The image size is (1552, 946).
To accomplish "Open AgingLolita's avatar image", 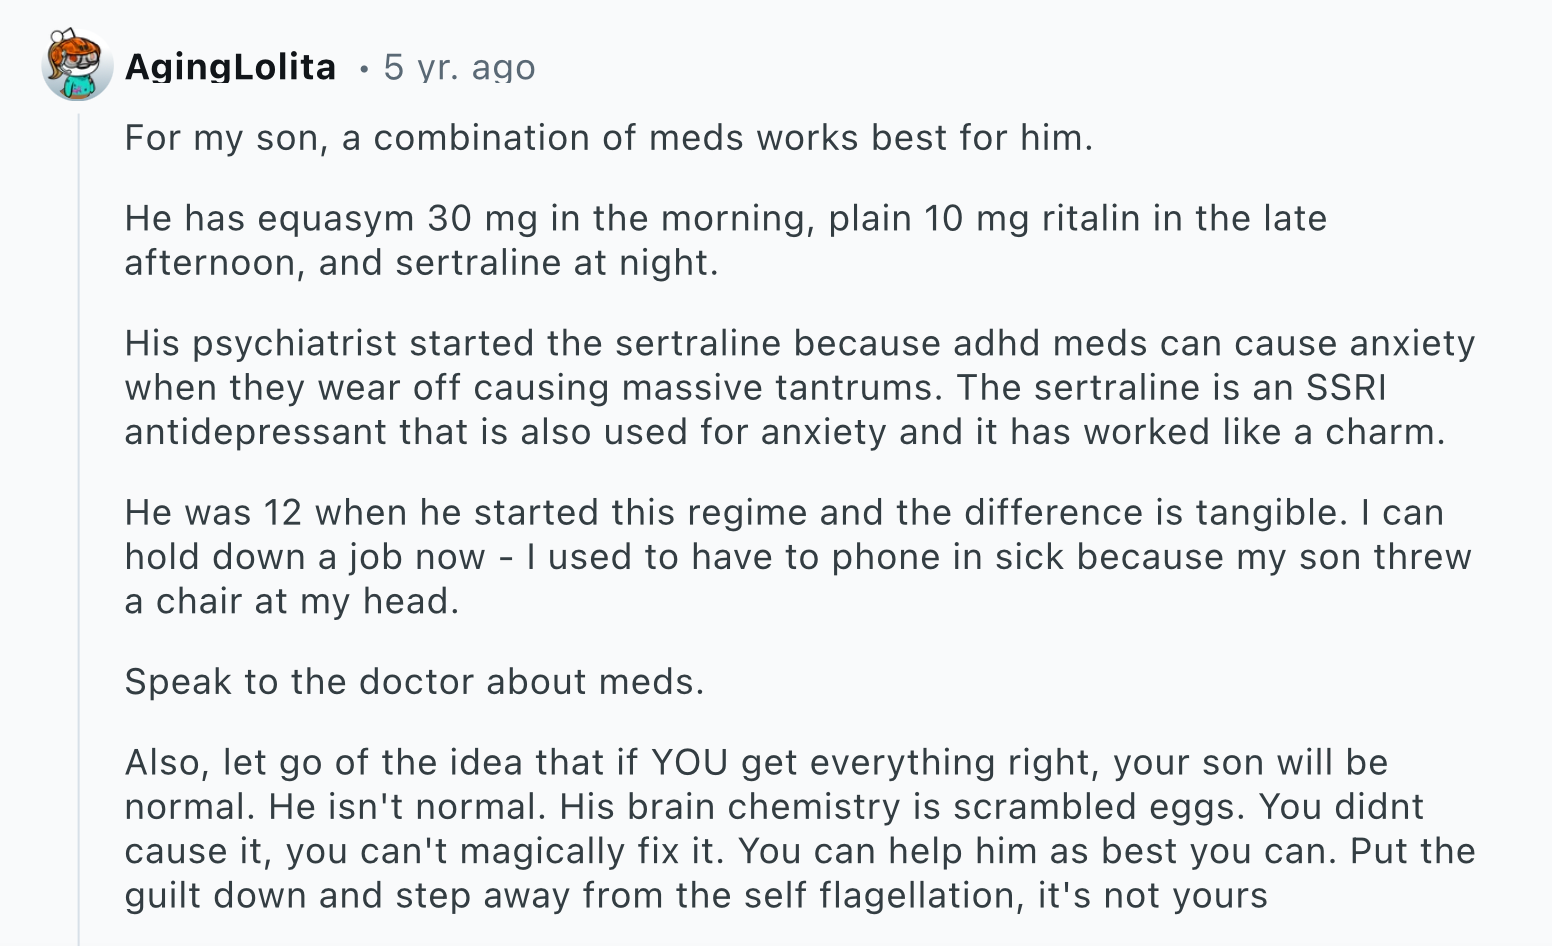I will pos(77,65).
